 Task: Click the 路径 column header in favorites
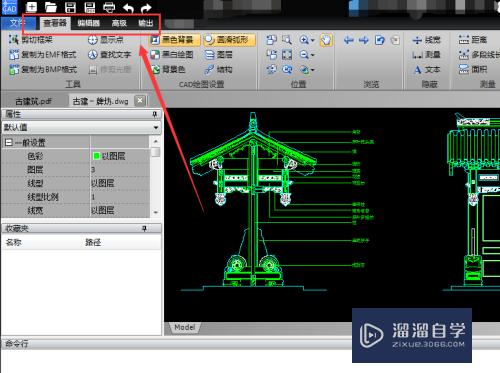click(93, 242)
